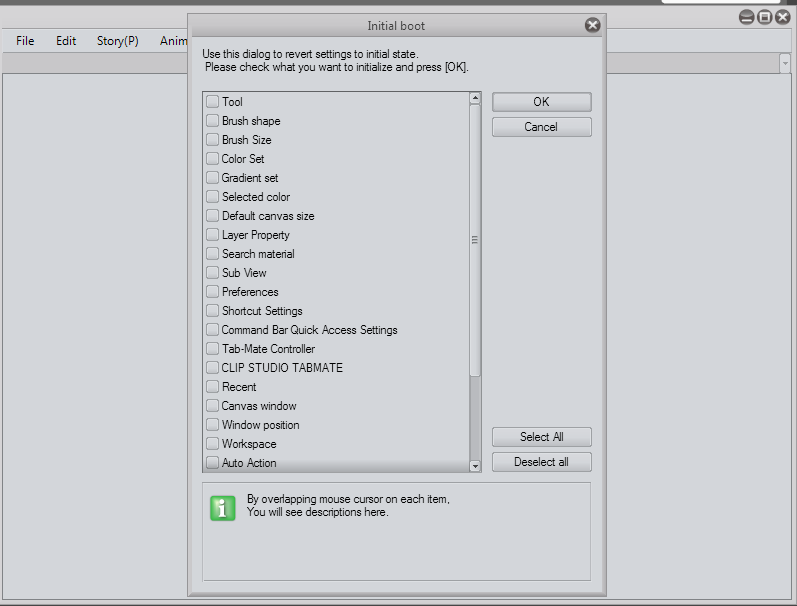This screenshot has width=797, height=606.
Task: Click the Deselect all button
Action: point(541,462)
